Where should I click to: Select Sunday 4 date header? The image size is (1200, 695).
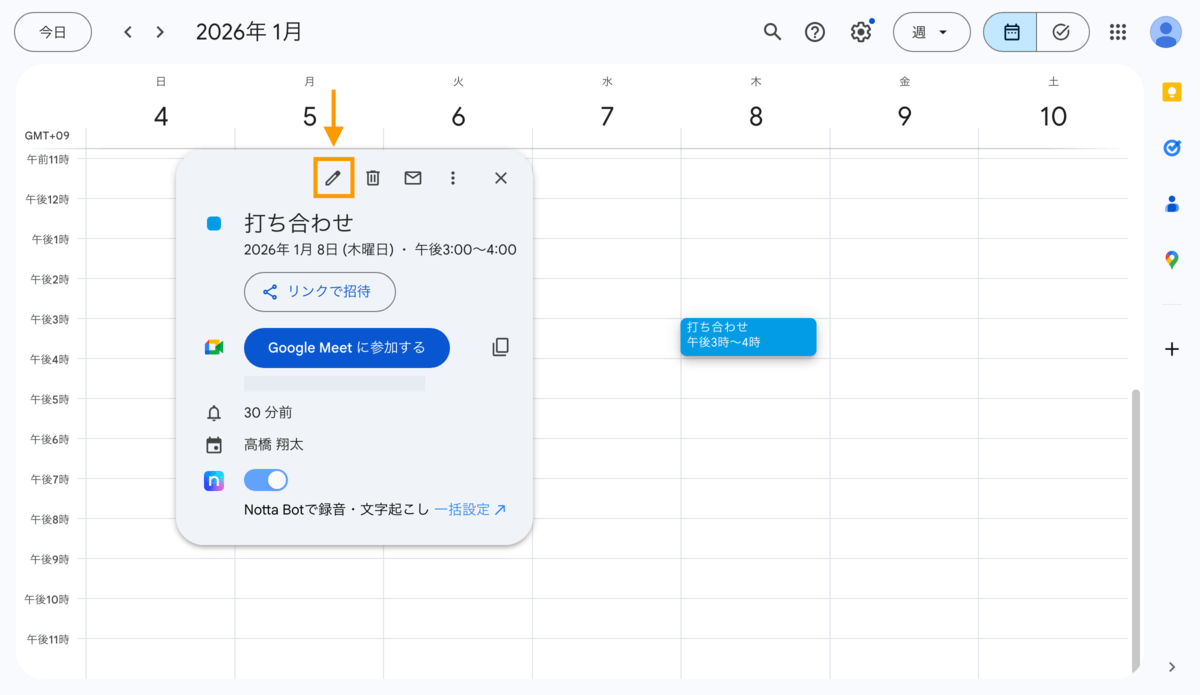(x=161, y=116)
